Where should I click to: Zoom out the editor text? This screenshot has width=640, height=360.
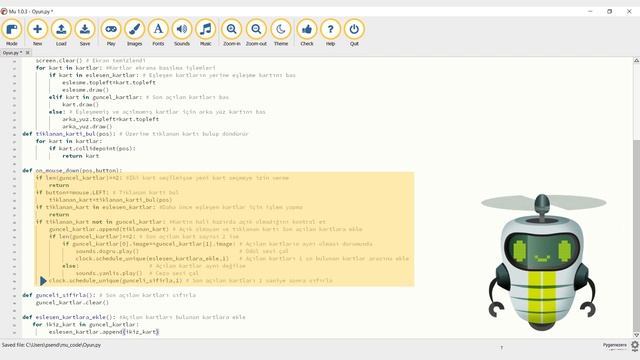point(256,33)
